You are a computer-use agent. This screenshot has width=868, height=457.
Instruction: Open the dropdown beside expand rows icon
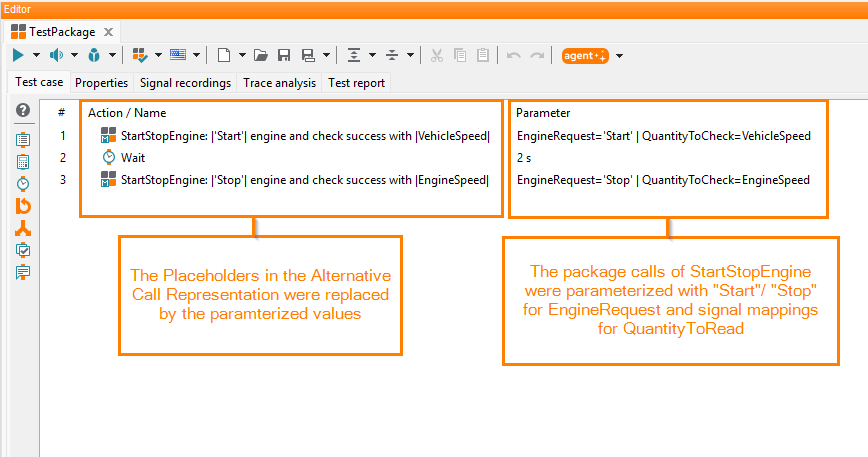373,55
